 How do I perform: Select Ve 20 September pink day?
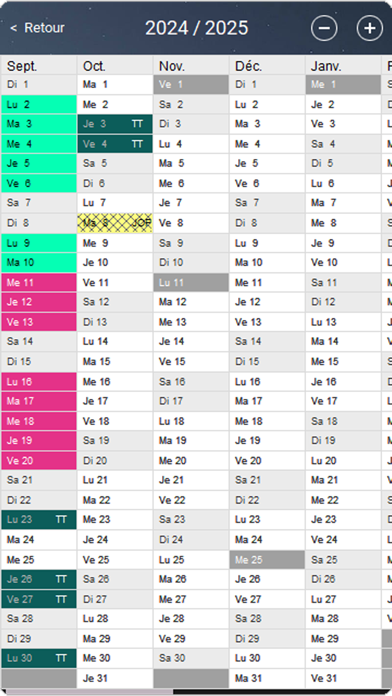click(39, 461)
